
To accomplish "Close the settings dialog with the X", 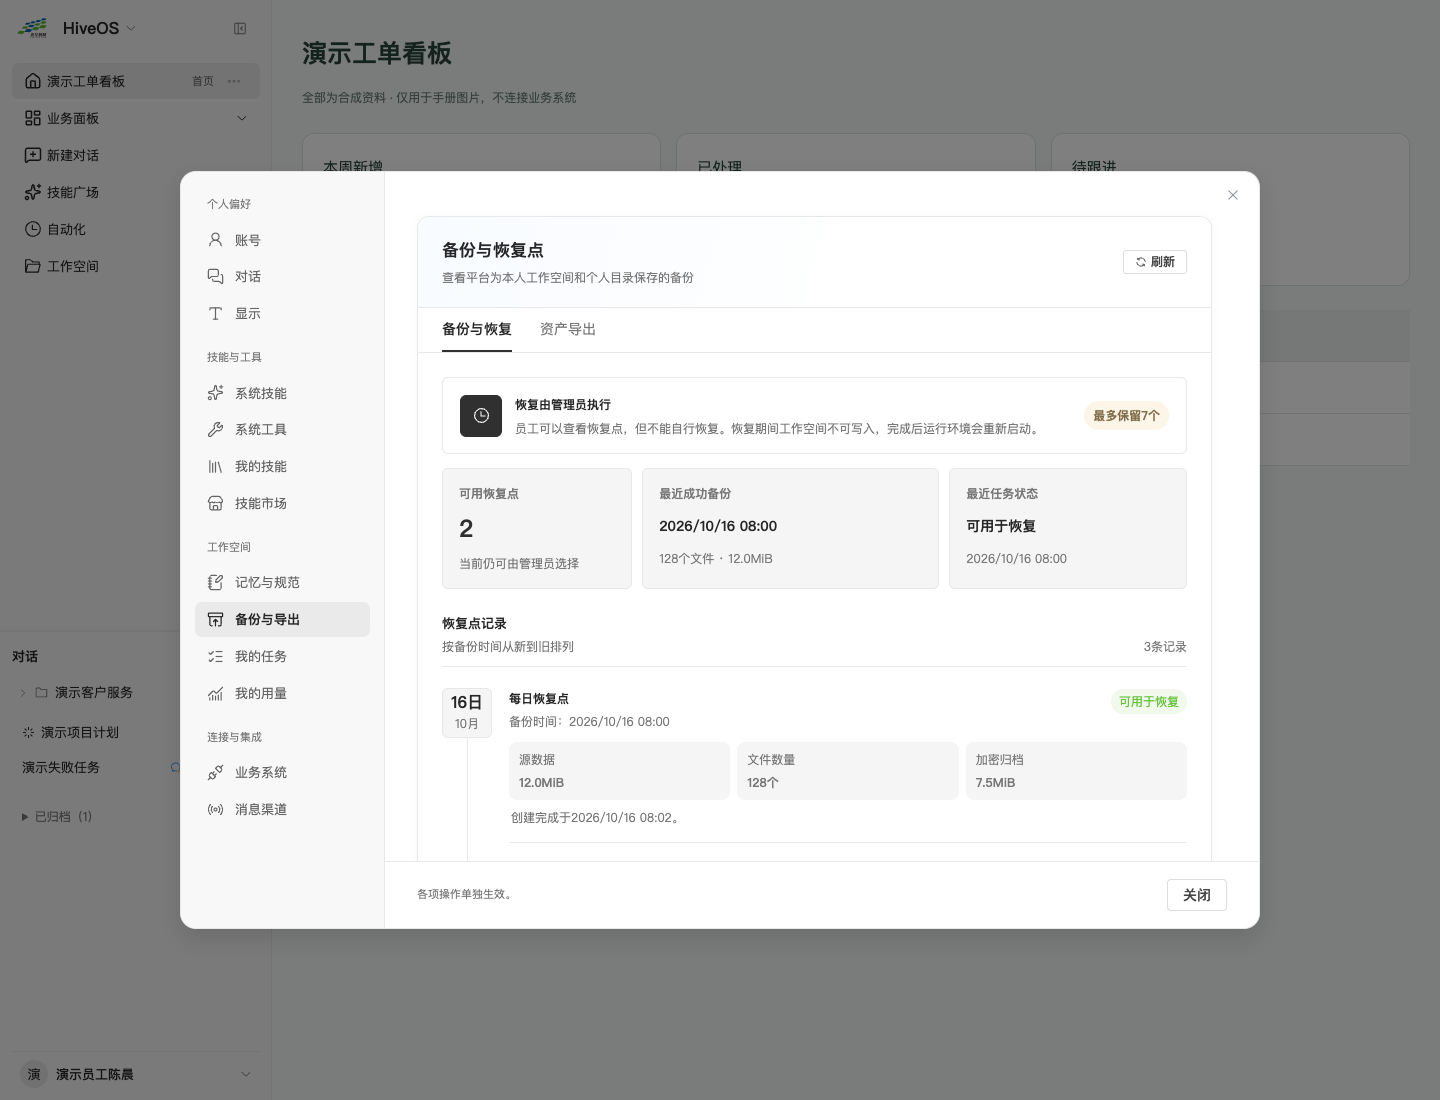I will [1233, 195].
